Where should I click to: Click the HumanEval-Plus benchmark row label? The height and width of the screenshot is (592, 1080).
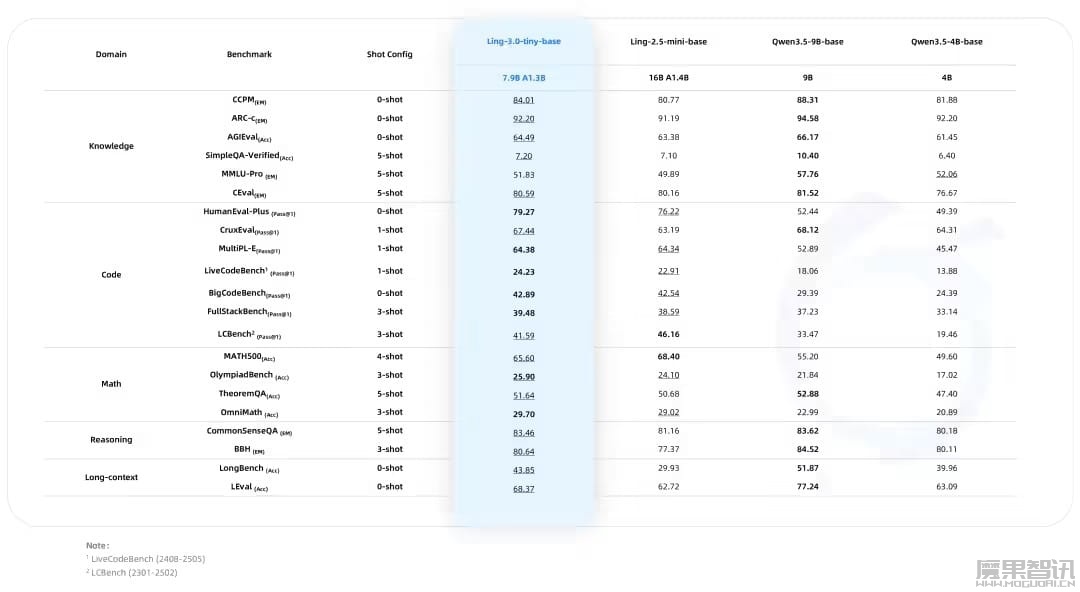(249, 212)
